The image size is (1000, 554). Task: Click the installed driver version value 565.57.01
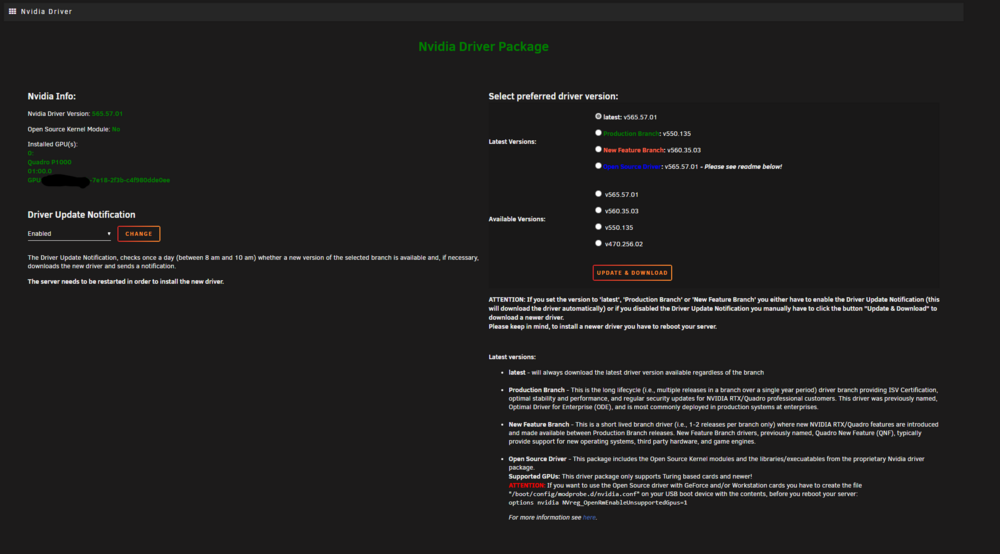[x=107, y=114]
